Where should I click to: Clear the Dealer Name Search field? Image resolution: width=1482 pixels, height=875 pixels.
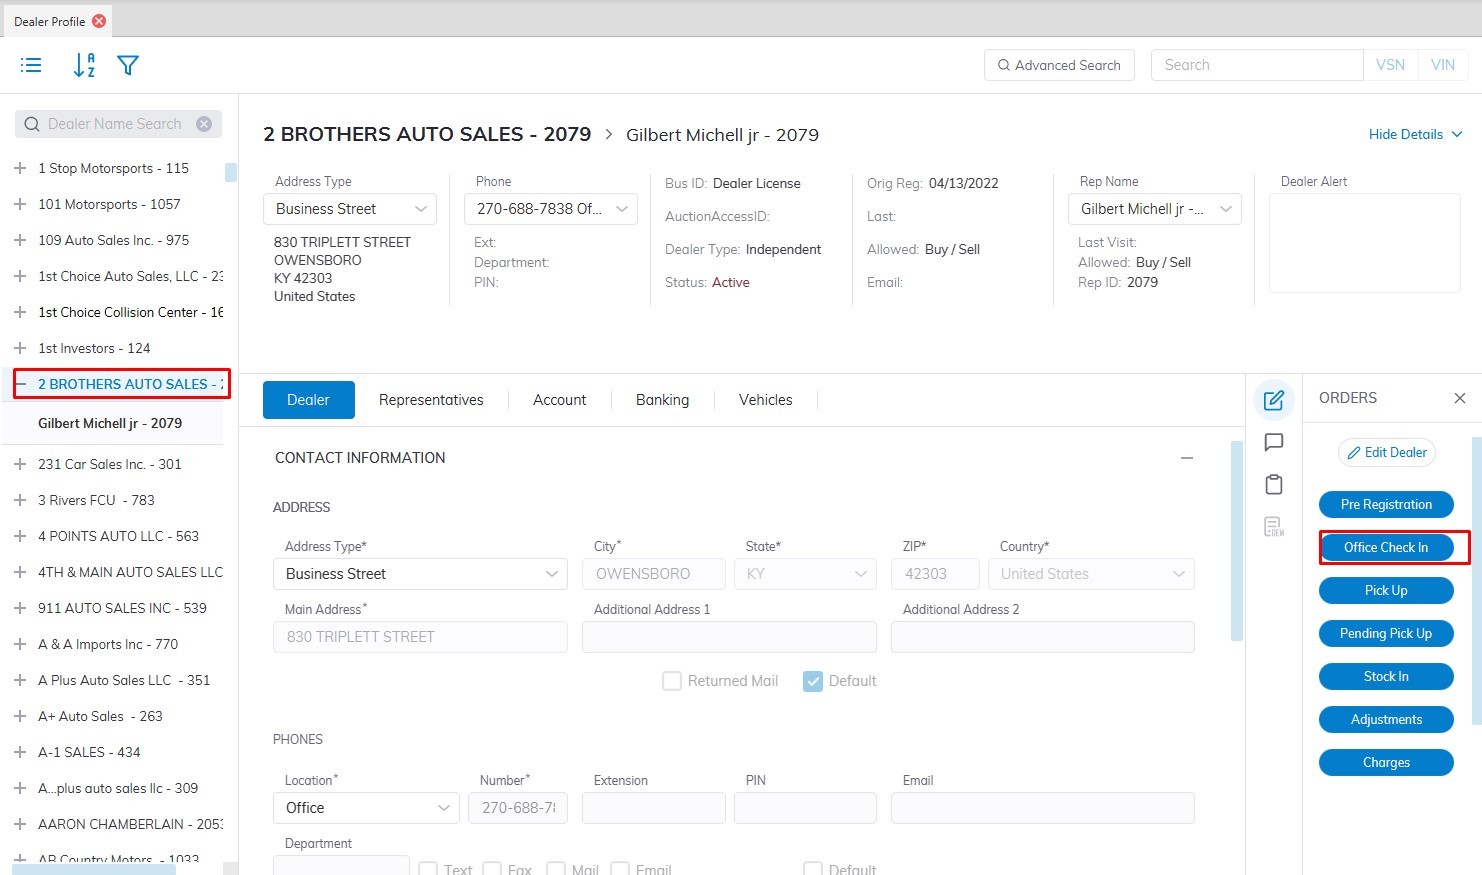(204, 124)
